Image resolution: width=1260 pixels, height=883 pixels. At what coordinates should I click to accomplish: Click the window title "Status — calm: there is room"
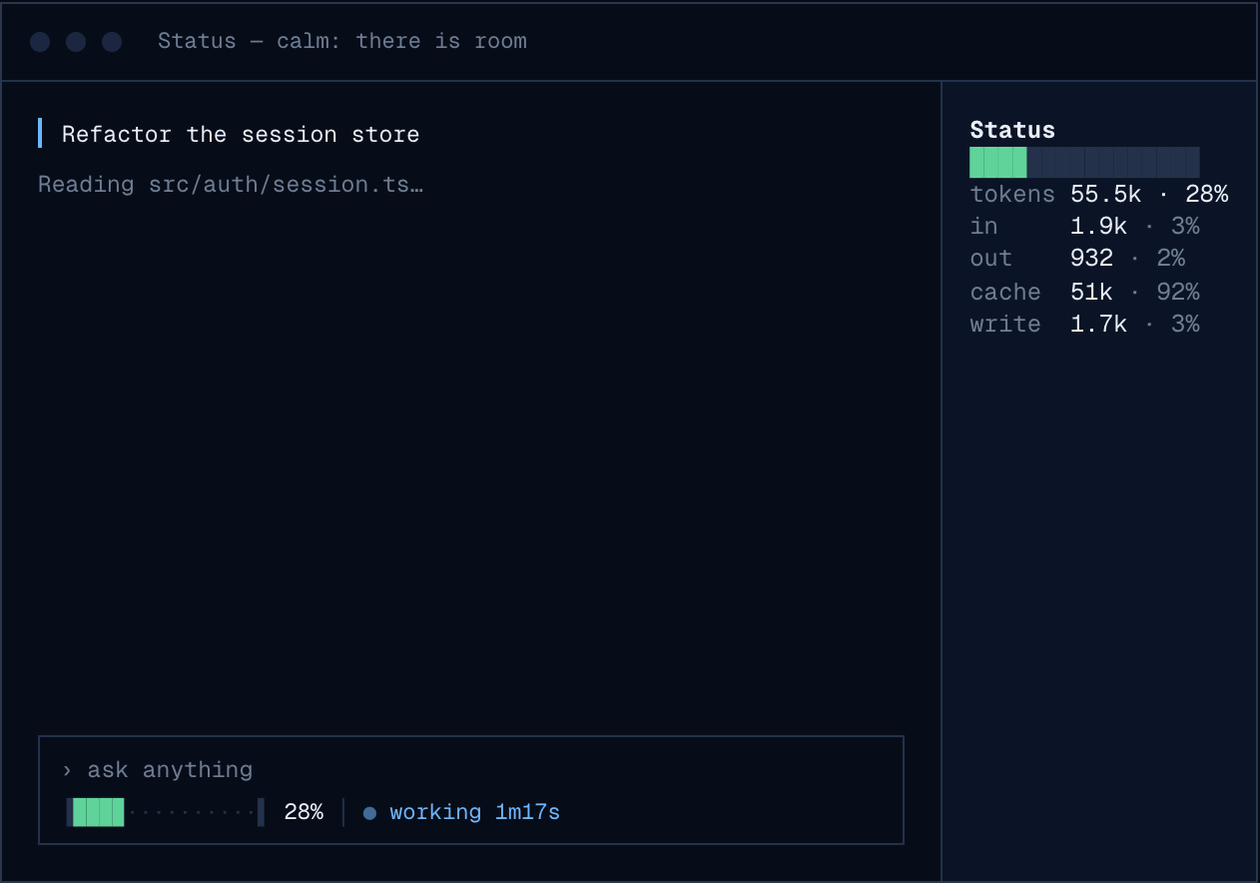tap(342, 41)
